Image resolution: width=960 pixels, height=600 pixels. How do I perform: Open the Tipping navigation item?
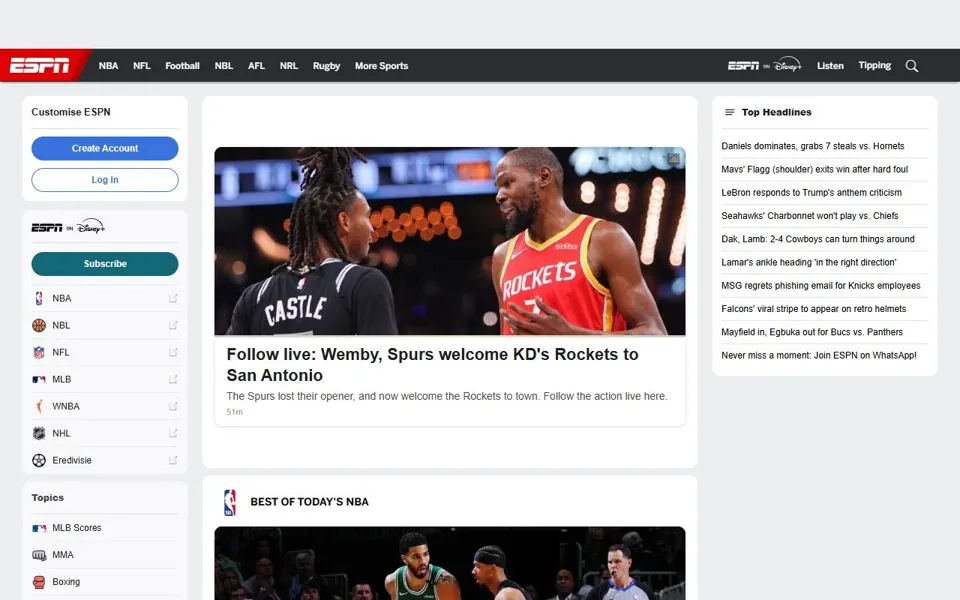(874, 66)
